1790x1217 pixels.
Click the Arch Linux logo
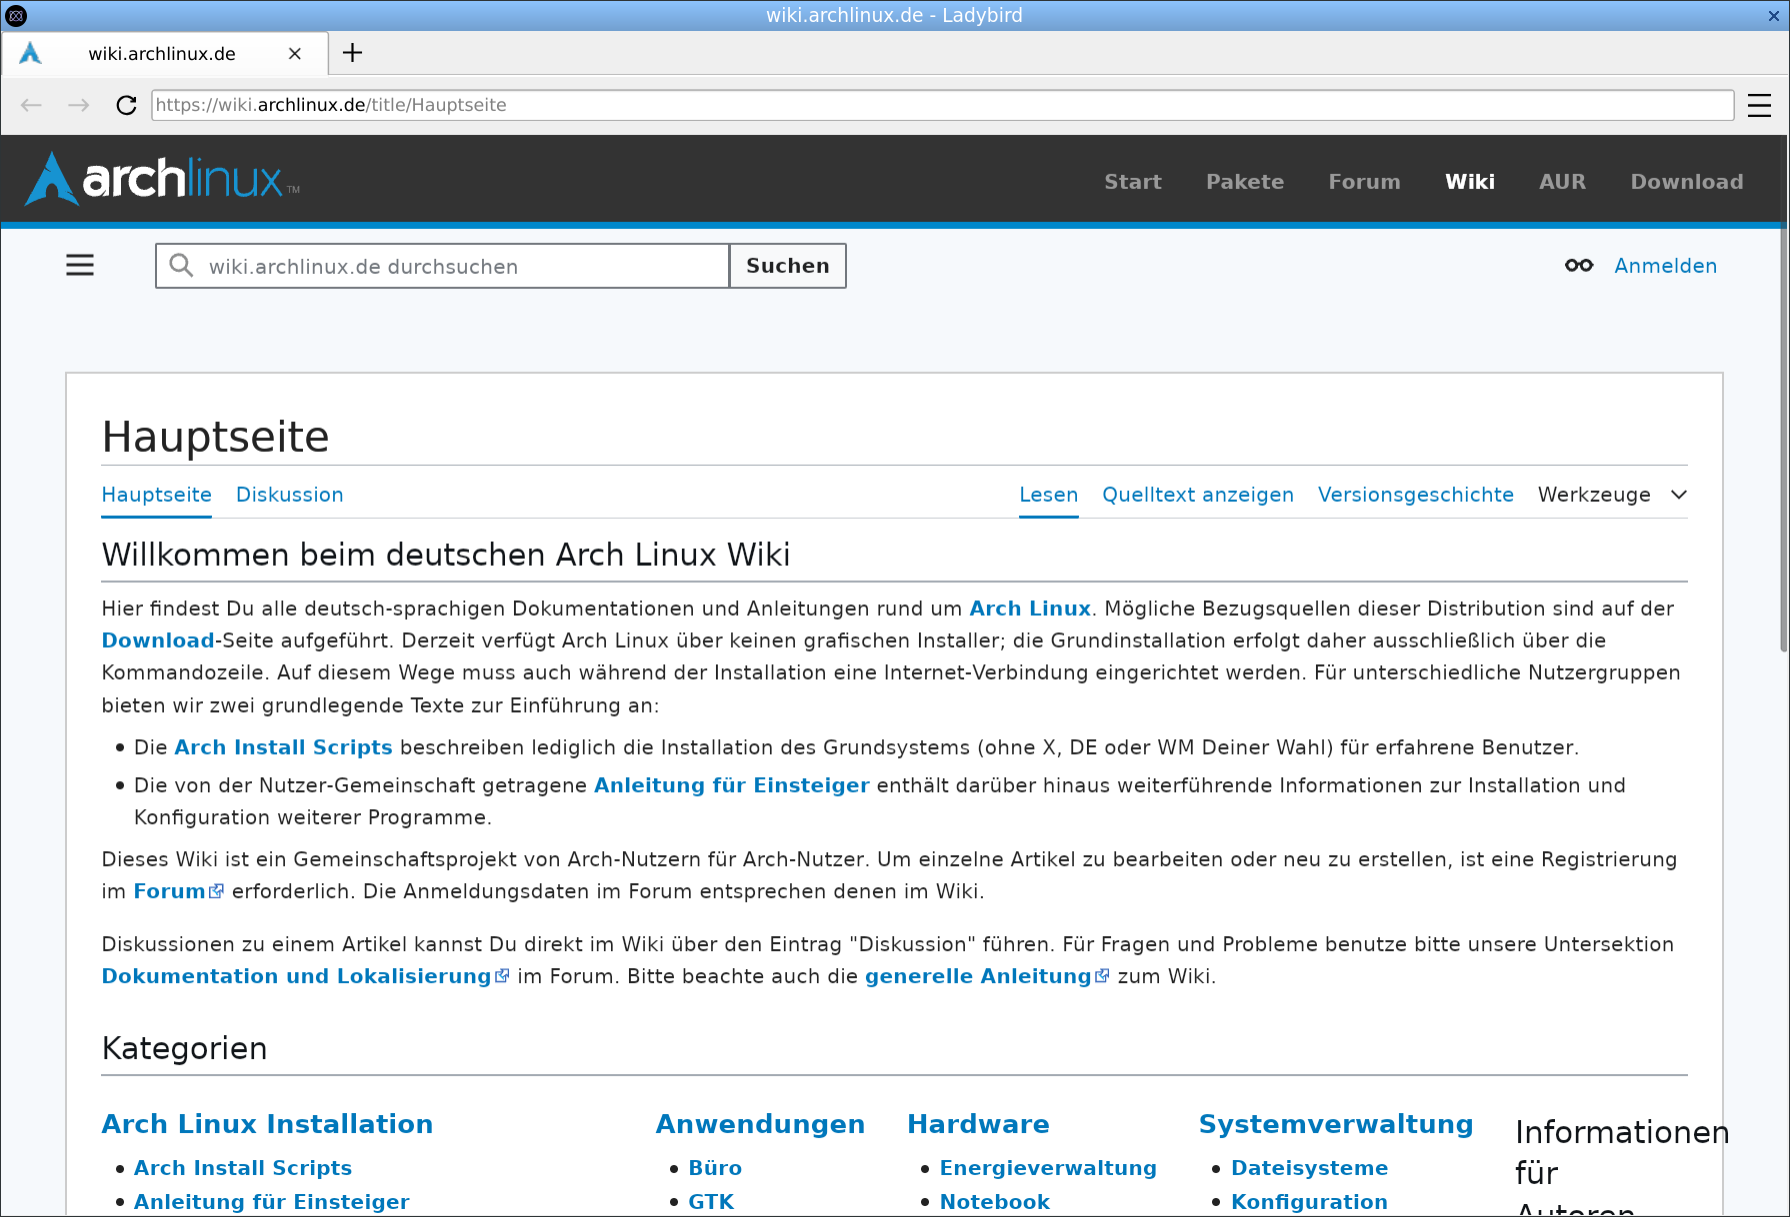click(162, 180)
